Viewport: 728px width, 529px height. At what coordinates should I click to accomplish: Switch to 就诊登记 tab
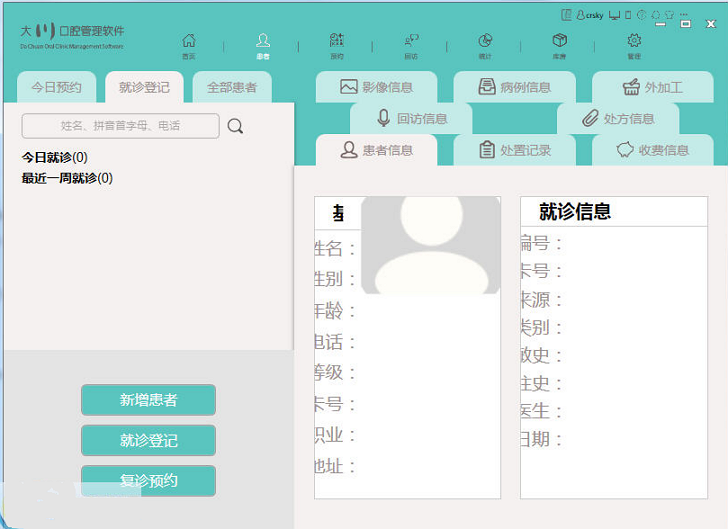tap(144, 87)
